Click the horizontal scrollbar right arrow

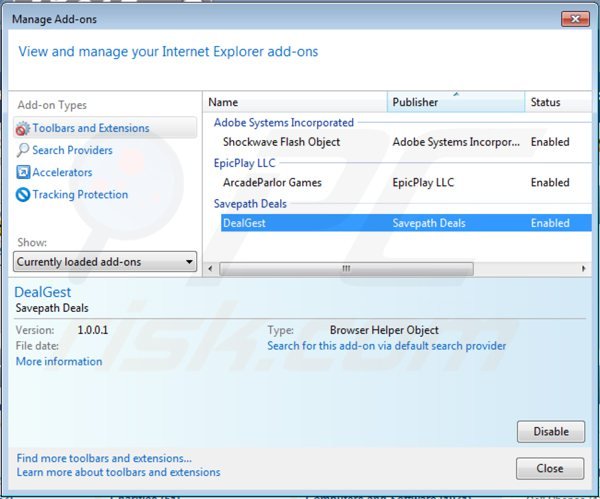coord(584,269)
